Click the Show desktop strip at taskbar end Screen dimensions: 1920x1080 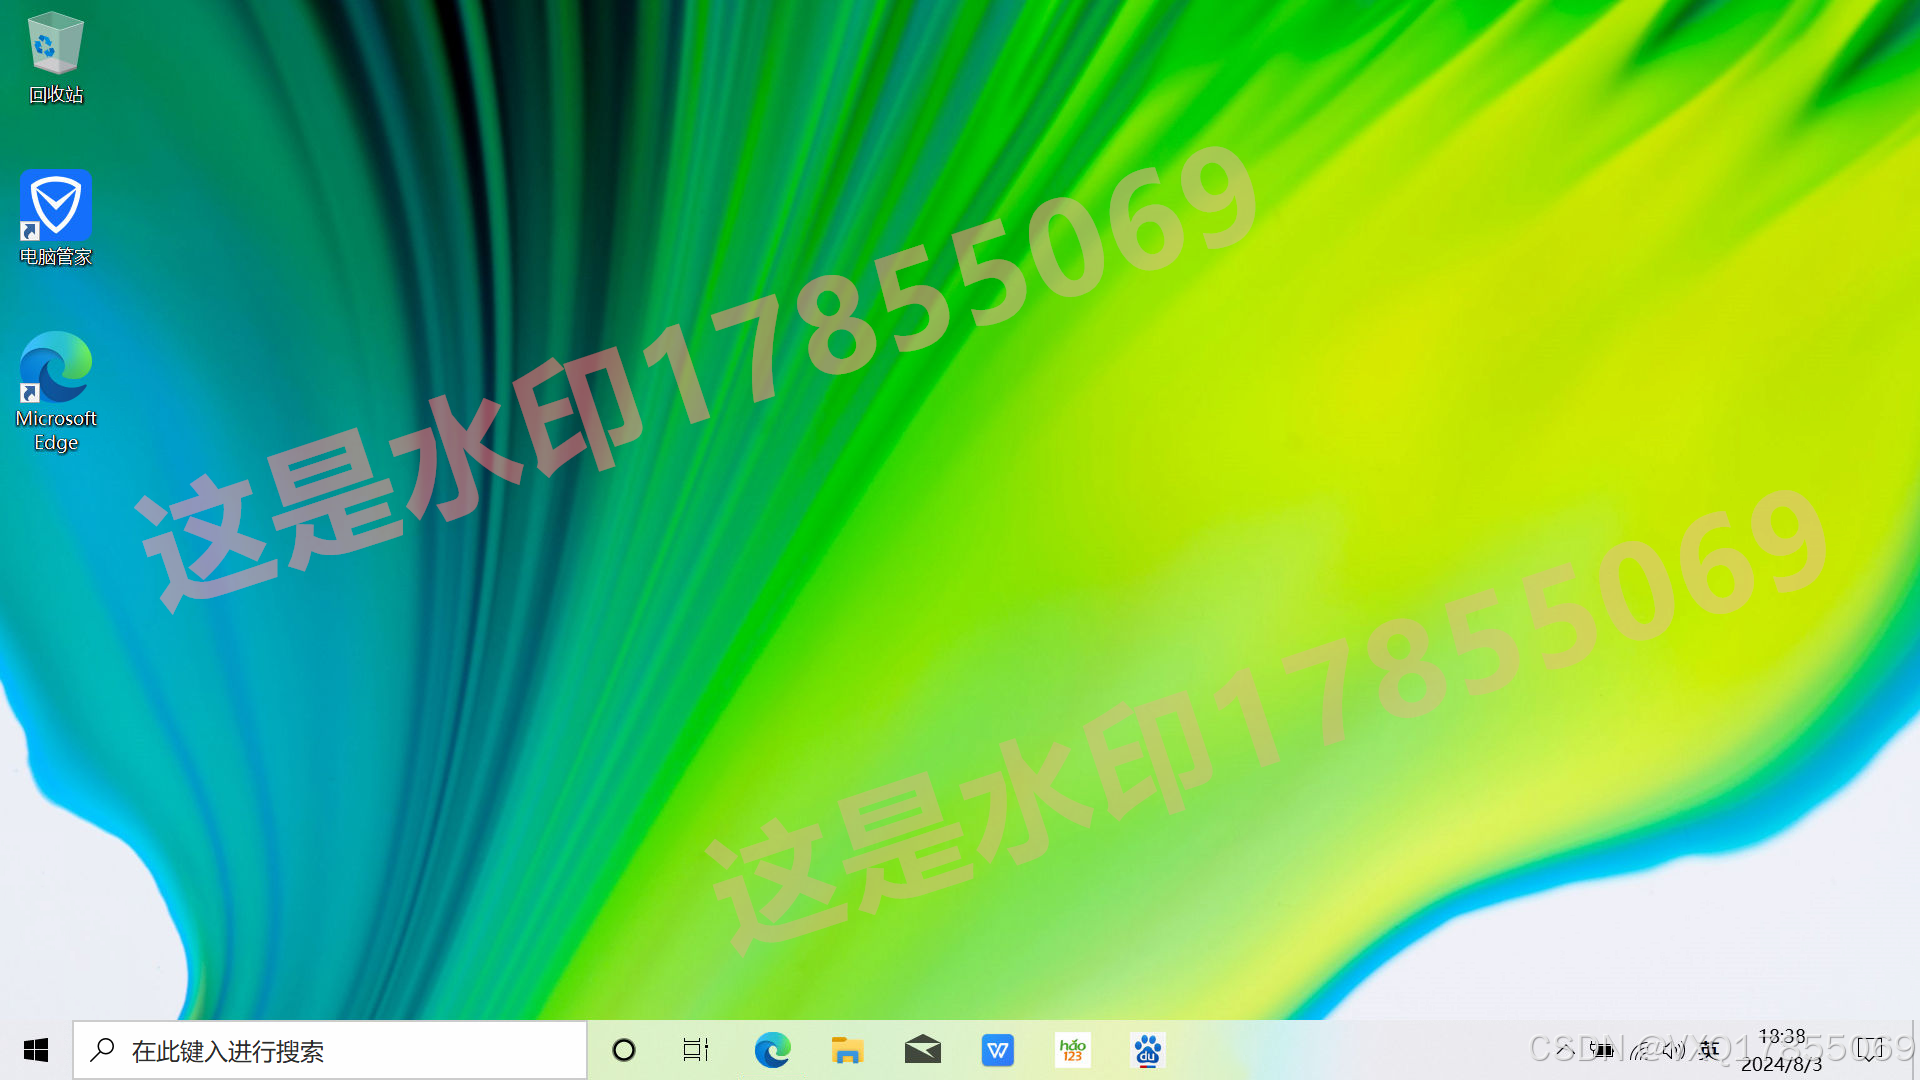(1915, 1050)
